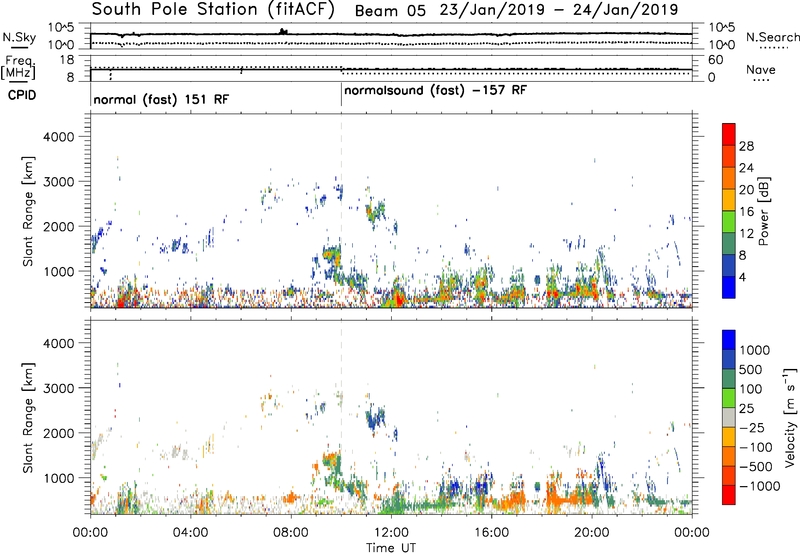Viewport: 800px width, 554px height.
Task: Click the 'Power [dB]' colorbar label
Action: point(763,211)
